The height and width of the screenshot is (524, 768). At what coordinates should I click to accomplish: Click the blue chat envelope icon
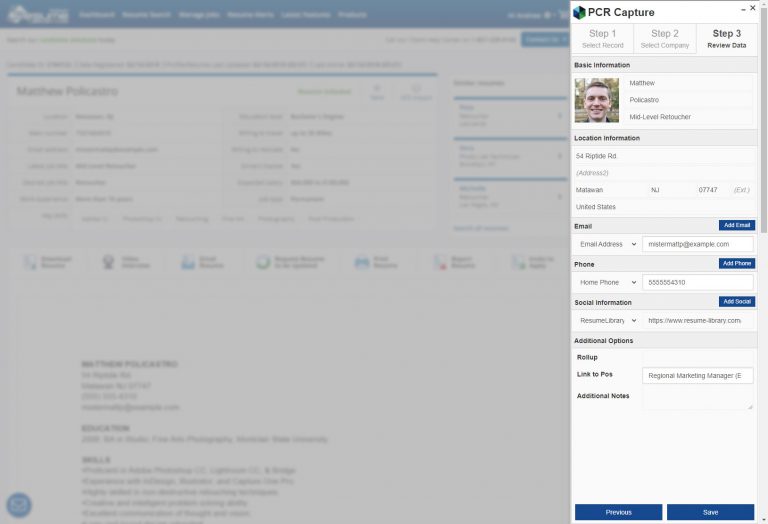19,505
